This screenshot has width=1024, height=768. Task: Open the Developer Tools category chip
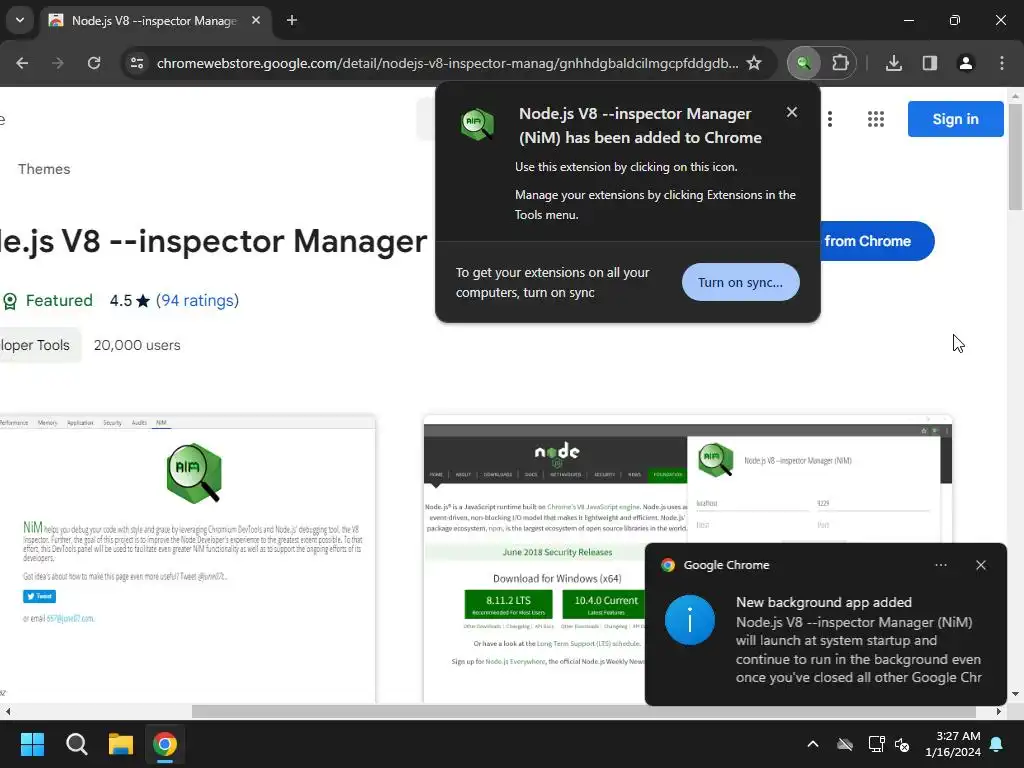(40, 345)
